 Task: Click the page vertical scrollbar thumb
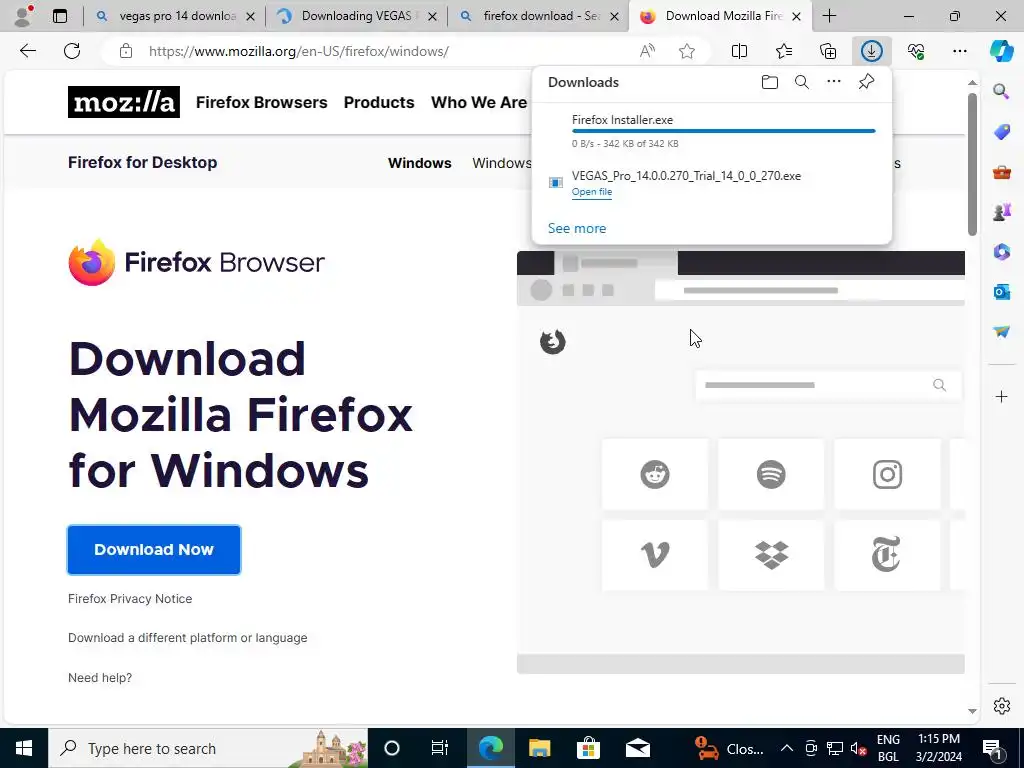[972, 163]
